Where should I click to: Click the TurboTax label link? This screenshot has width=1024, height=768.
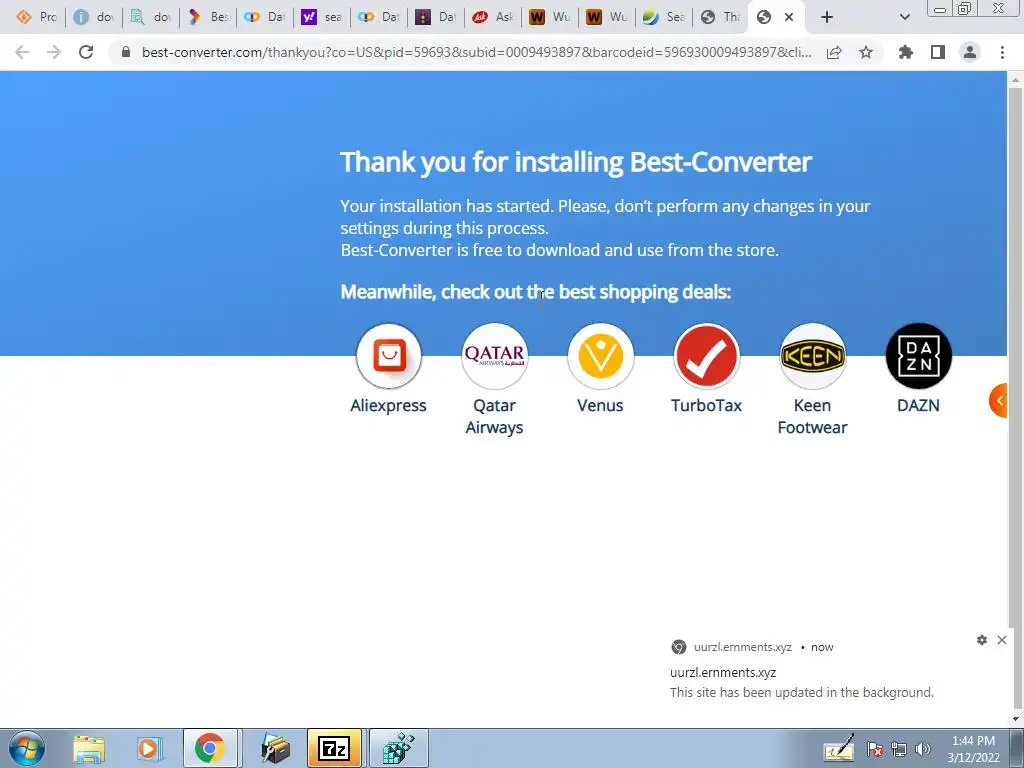point(707,406)
